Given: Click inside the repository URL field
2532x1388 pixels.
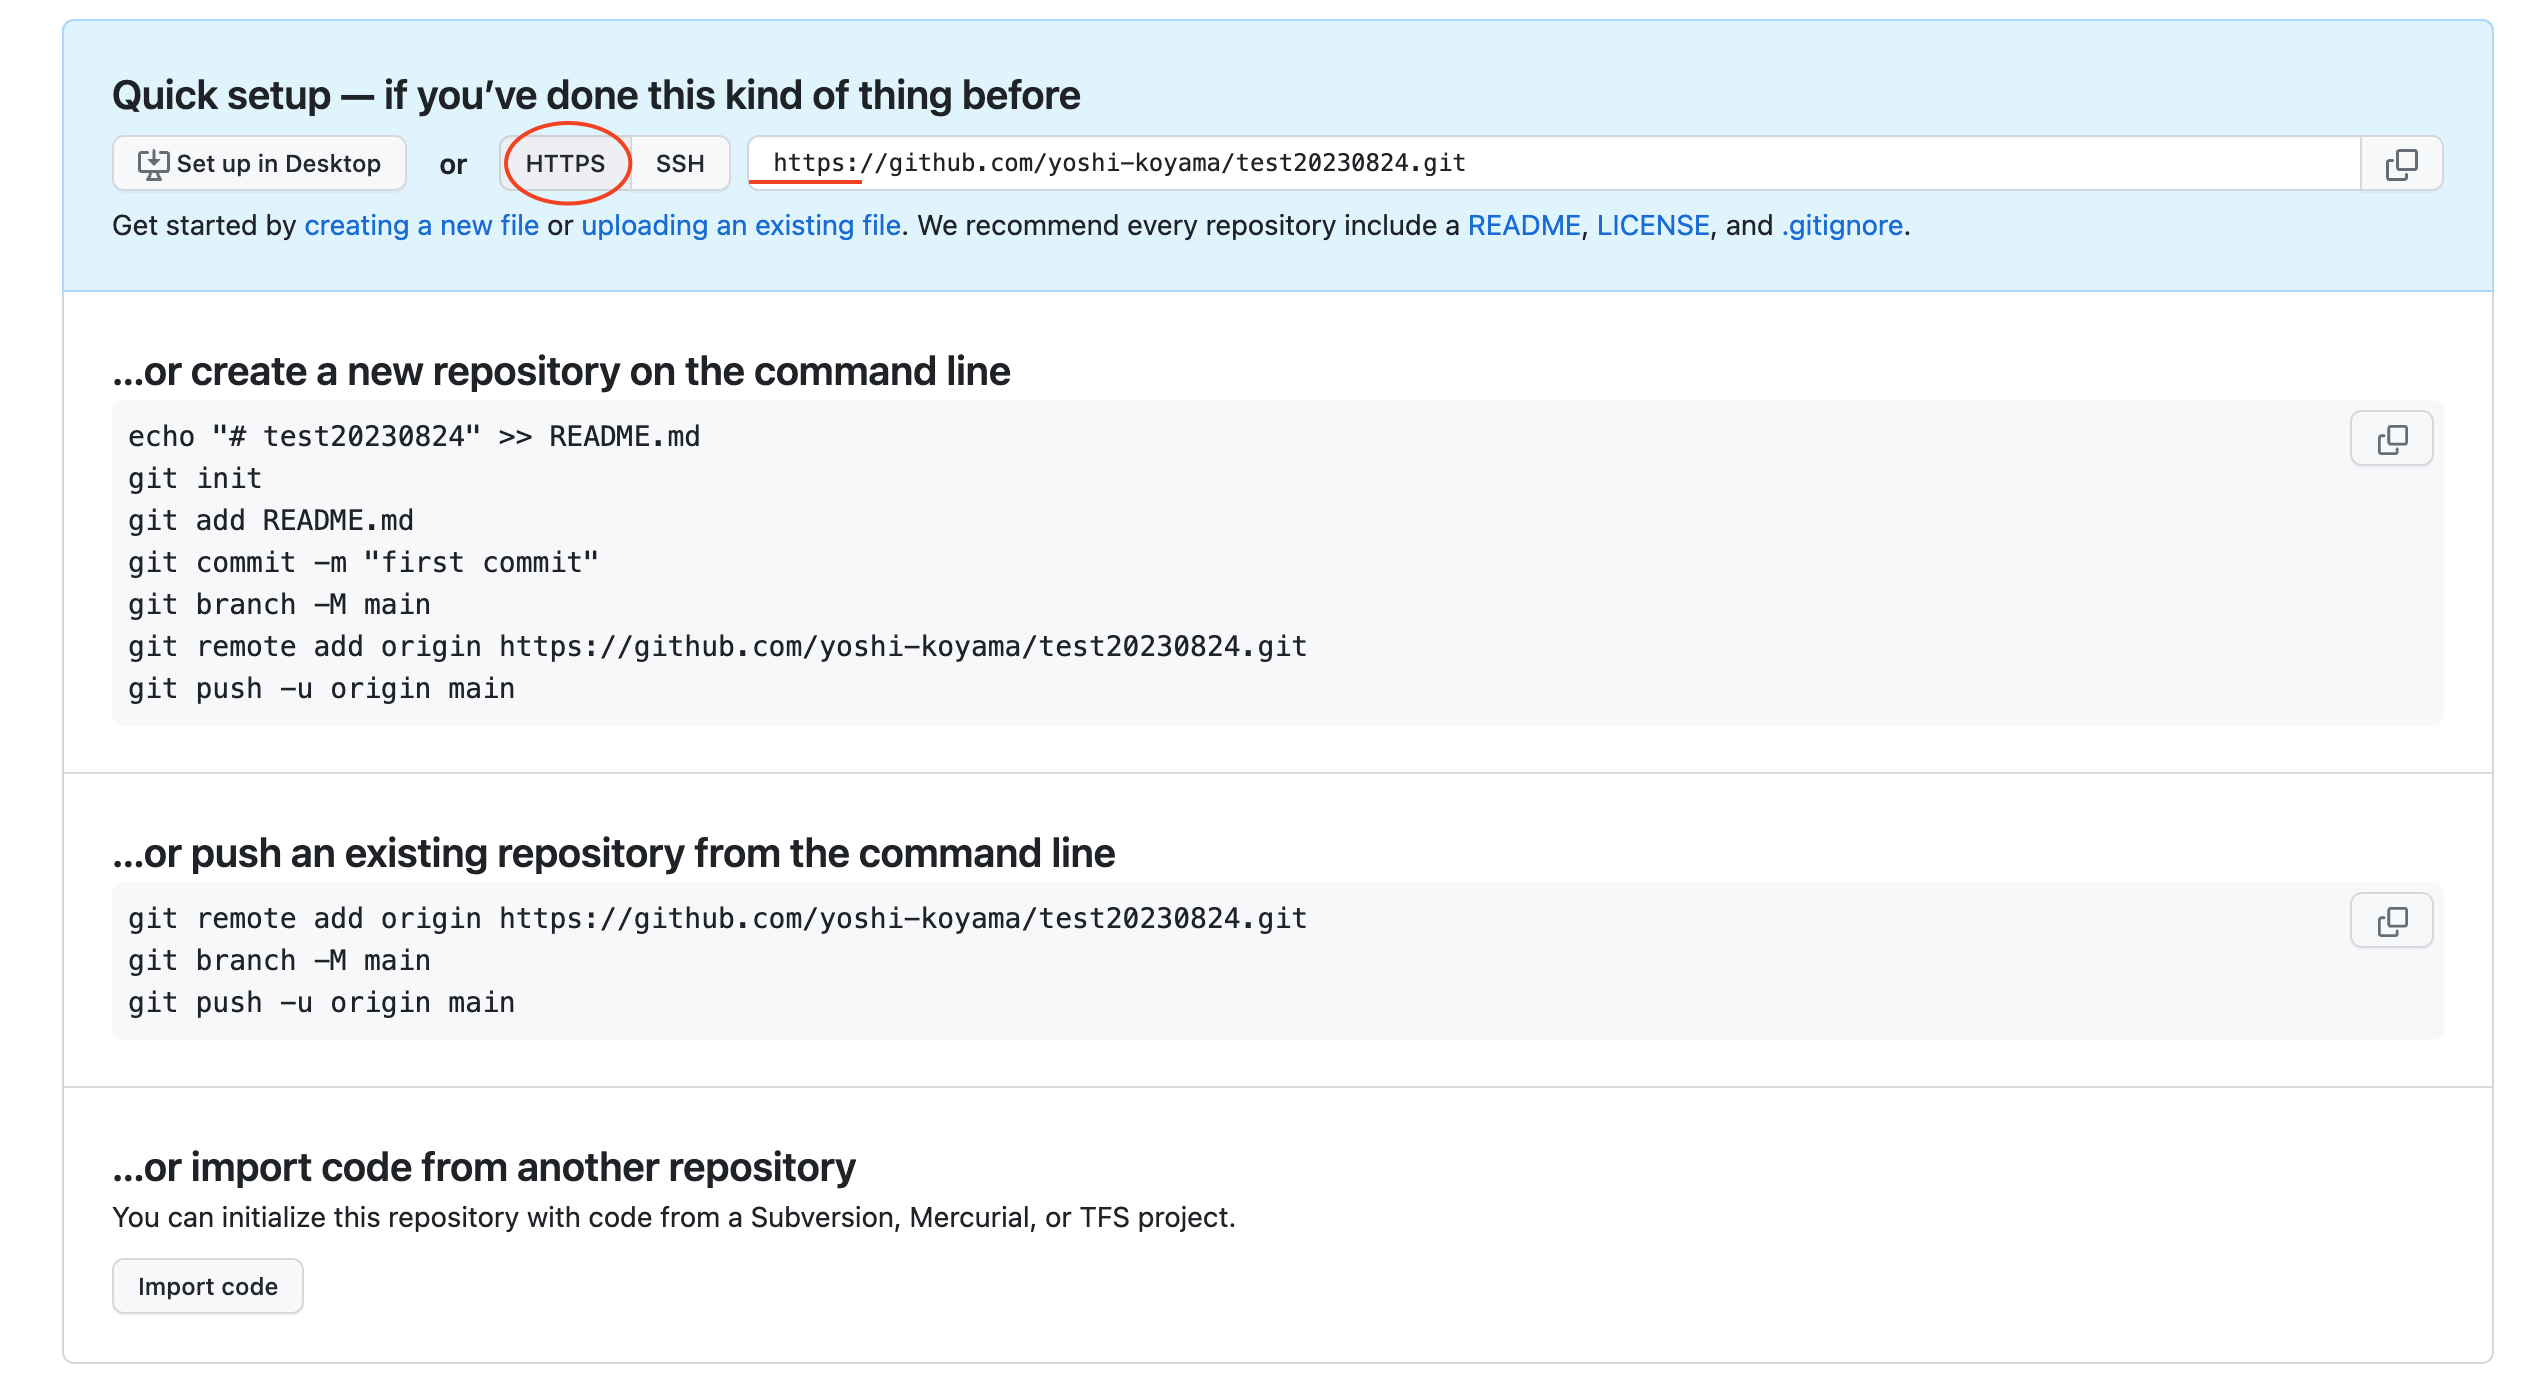Looking at the screenshot, I should (1500, 163).
